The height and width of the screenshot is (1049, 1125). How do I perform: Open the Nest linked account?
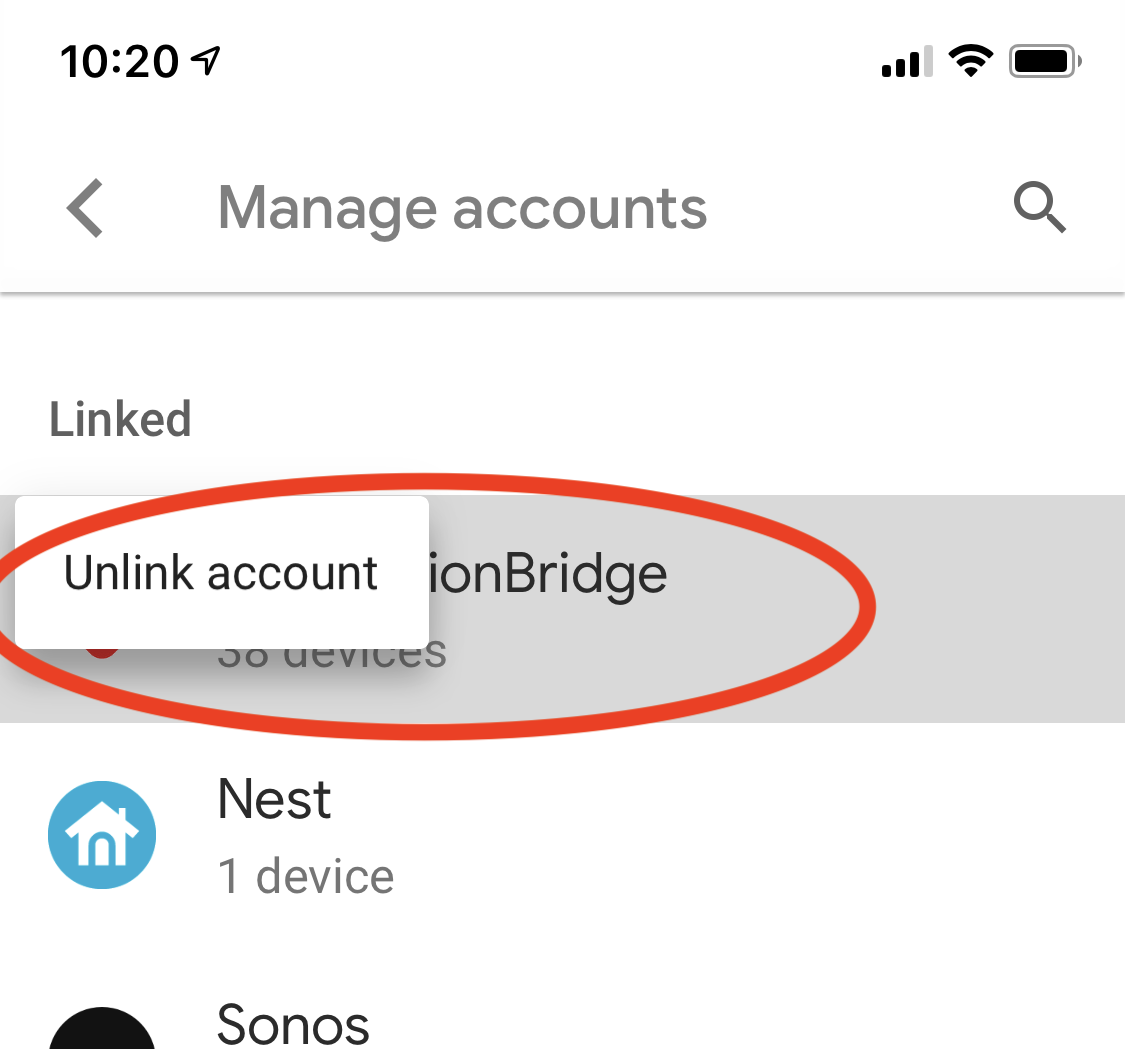point(275,799)
